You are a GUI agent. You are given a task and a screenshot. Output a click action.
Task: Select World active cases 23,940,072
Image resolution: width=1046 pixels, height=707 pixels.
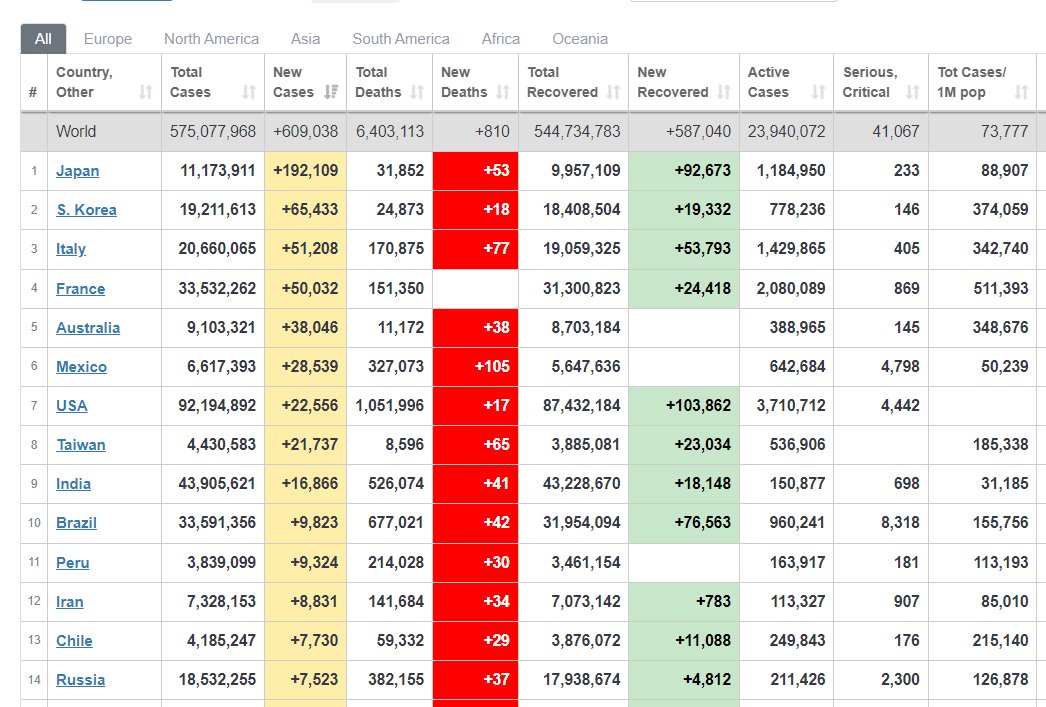787,131
